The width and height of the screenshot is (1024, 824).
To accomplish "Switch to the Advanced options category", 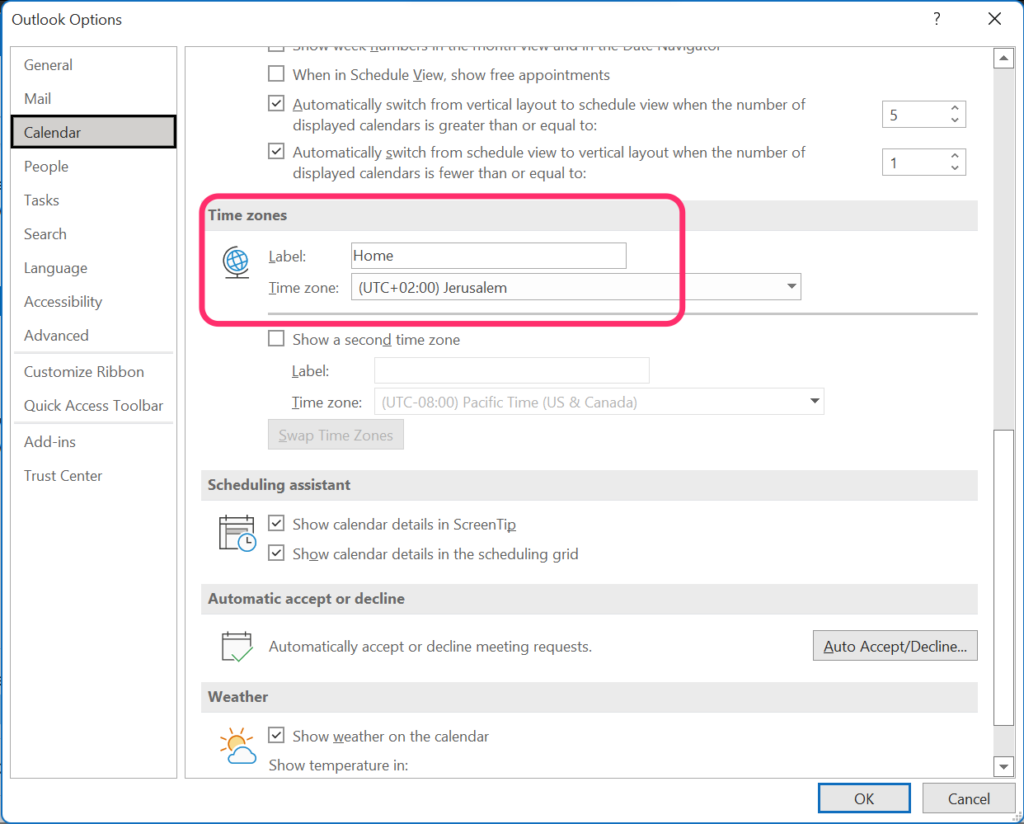I will pos(56,335).
